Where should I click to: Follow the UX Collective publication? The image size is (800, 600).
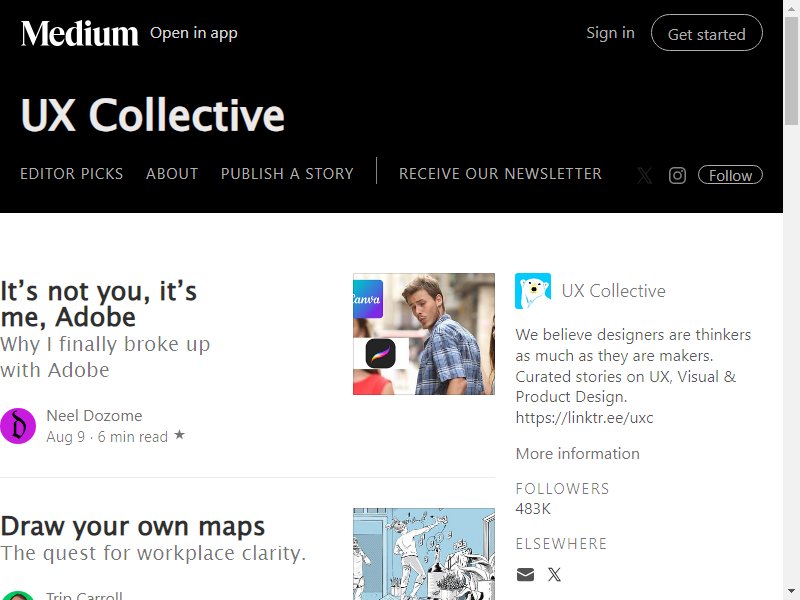730,175
